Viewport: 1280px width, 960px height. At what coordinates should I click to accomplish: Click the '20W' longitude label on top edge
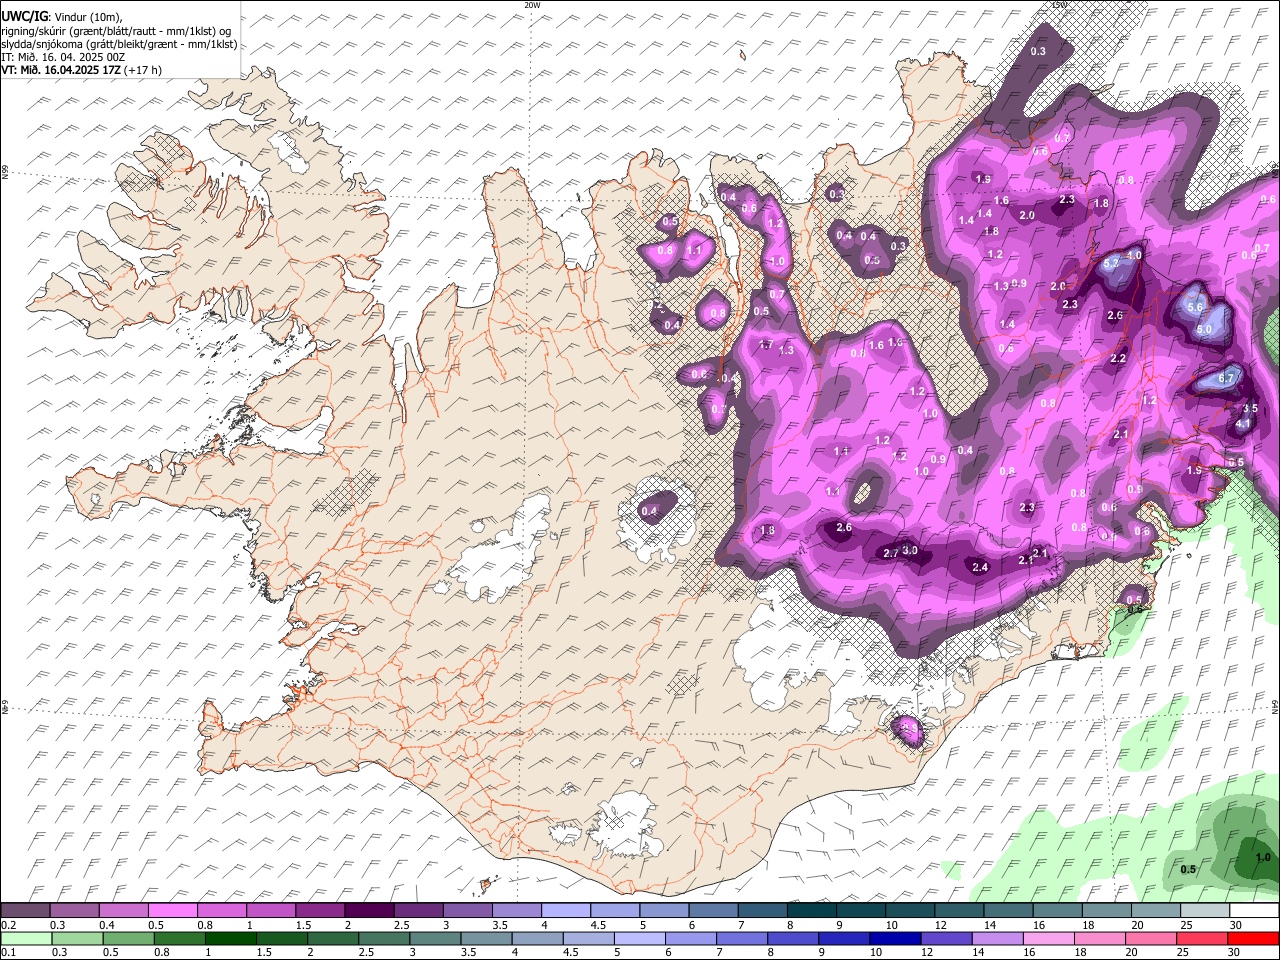(x=532, y=5)
